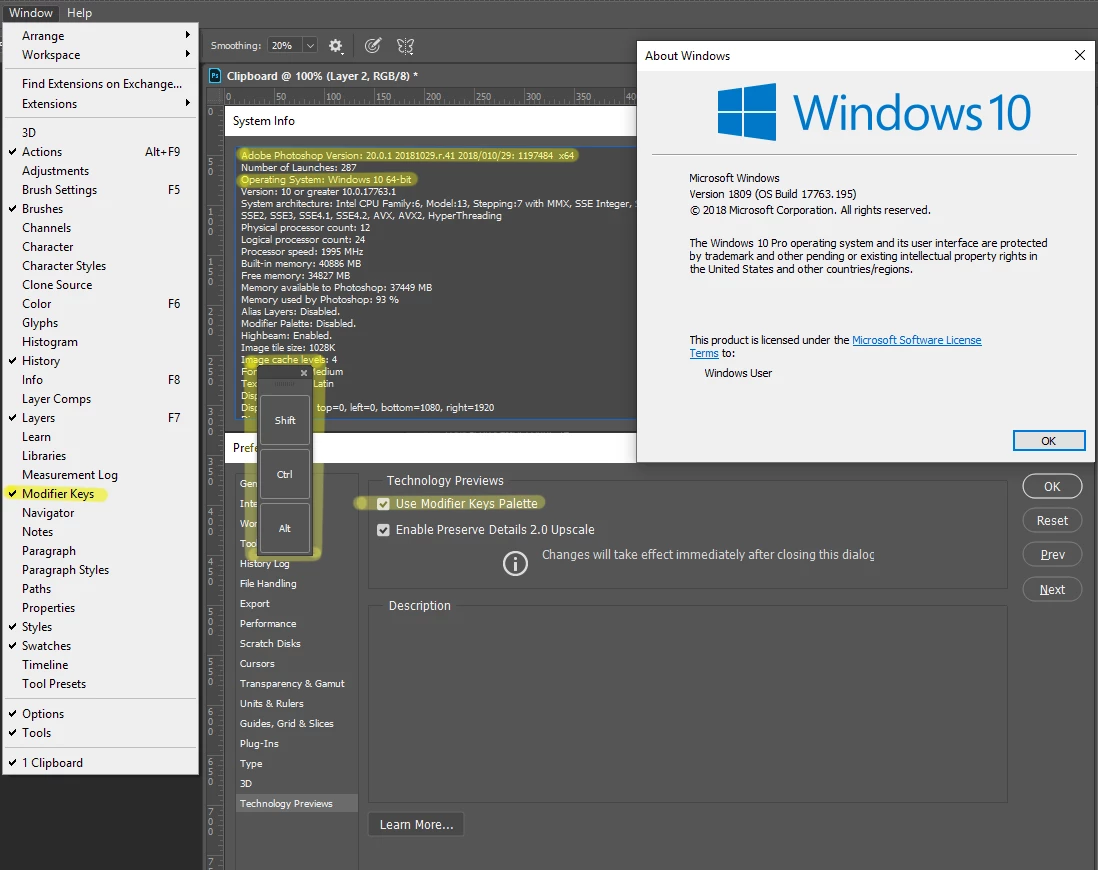Toggle the pen pressure size icon
1098x870 pixels.
[x=373, y=46]
